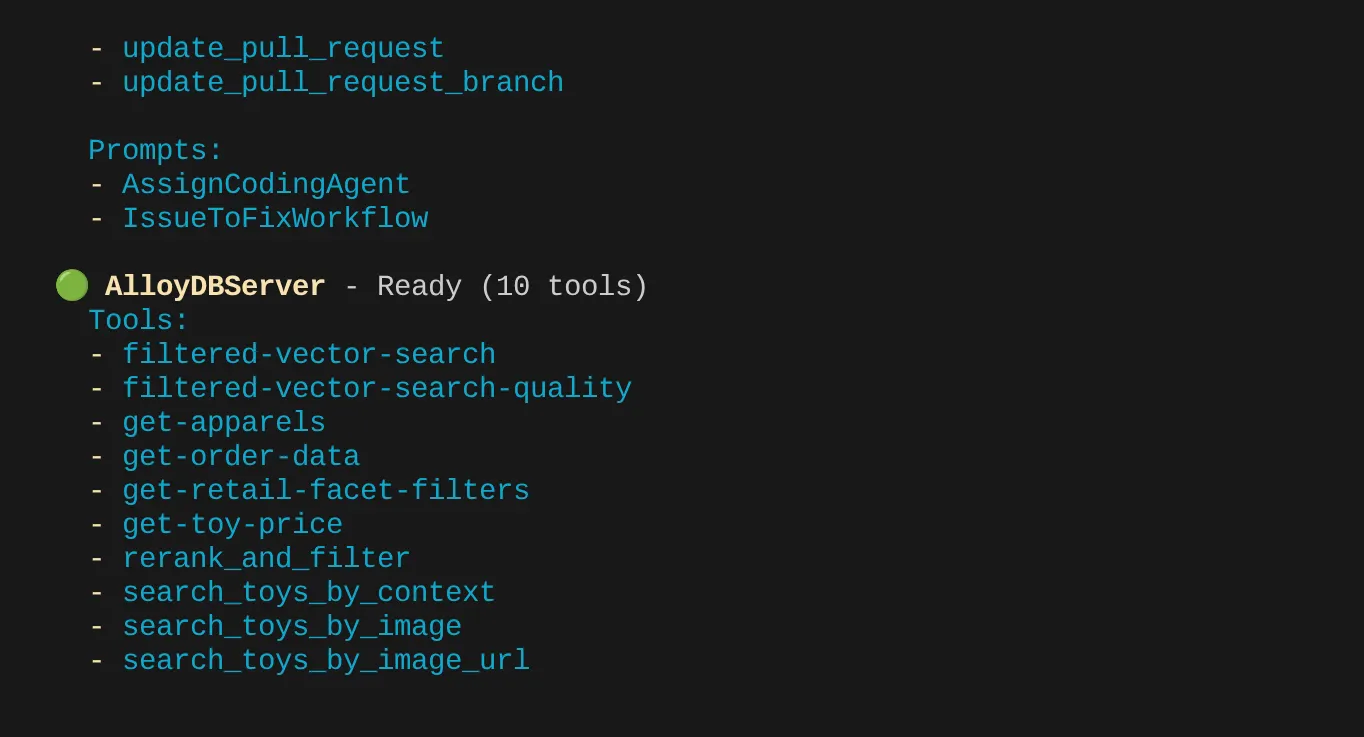Image resolution: width=1364 pixels, height=737 pixels.
Task: Click the search_toys_by_image tool
Action: [x=292, y=627]
